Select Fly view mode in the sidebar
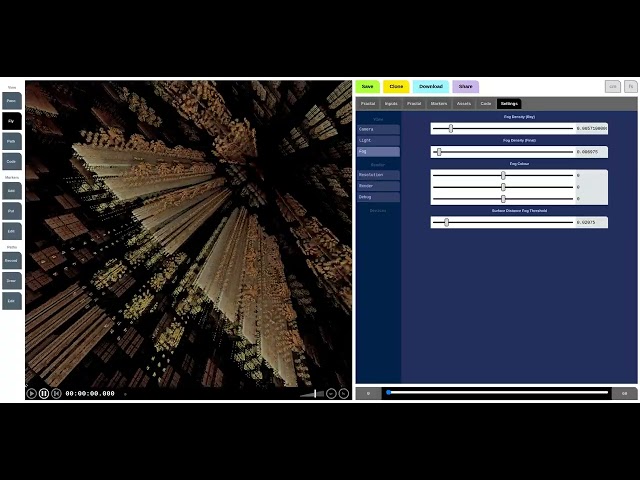The height and width of the screenshot is (480, 640). (x=12, y=121)
